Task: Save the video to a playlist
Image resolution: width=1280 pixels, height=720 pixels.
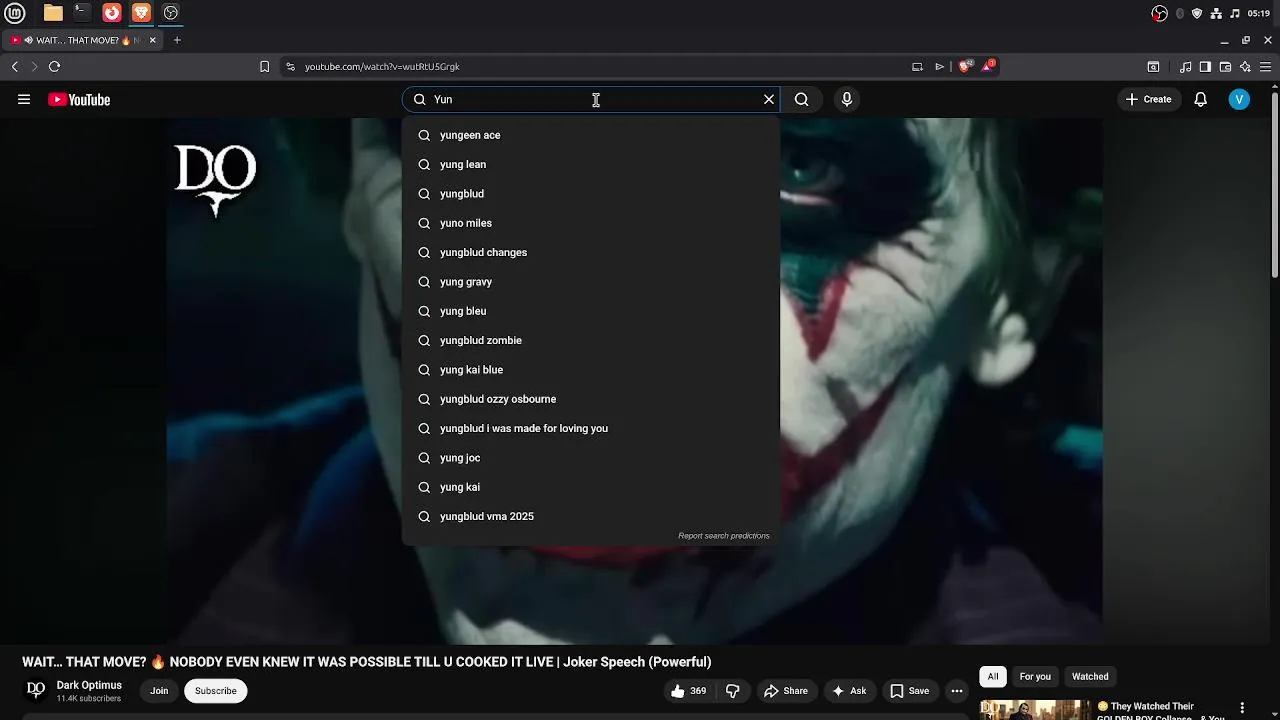Action: click(x=910, y=691)
